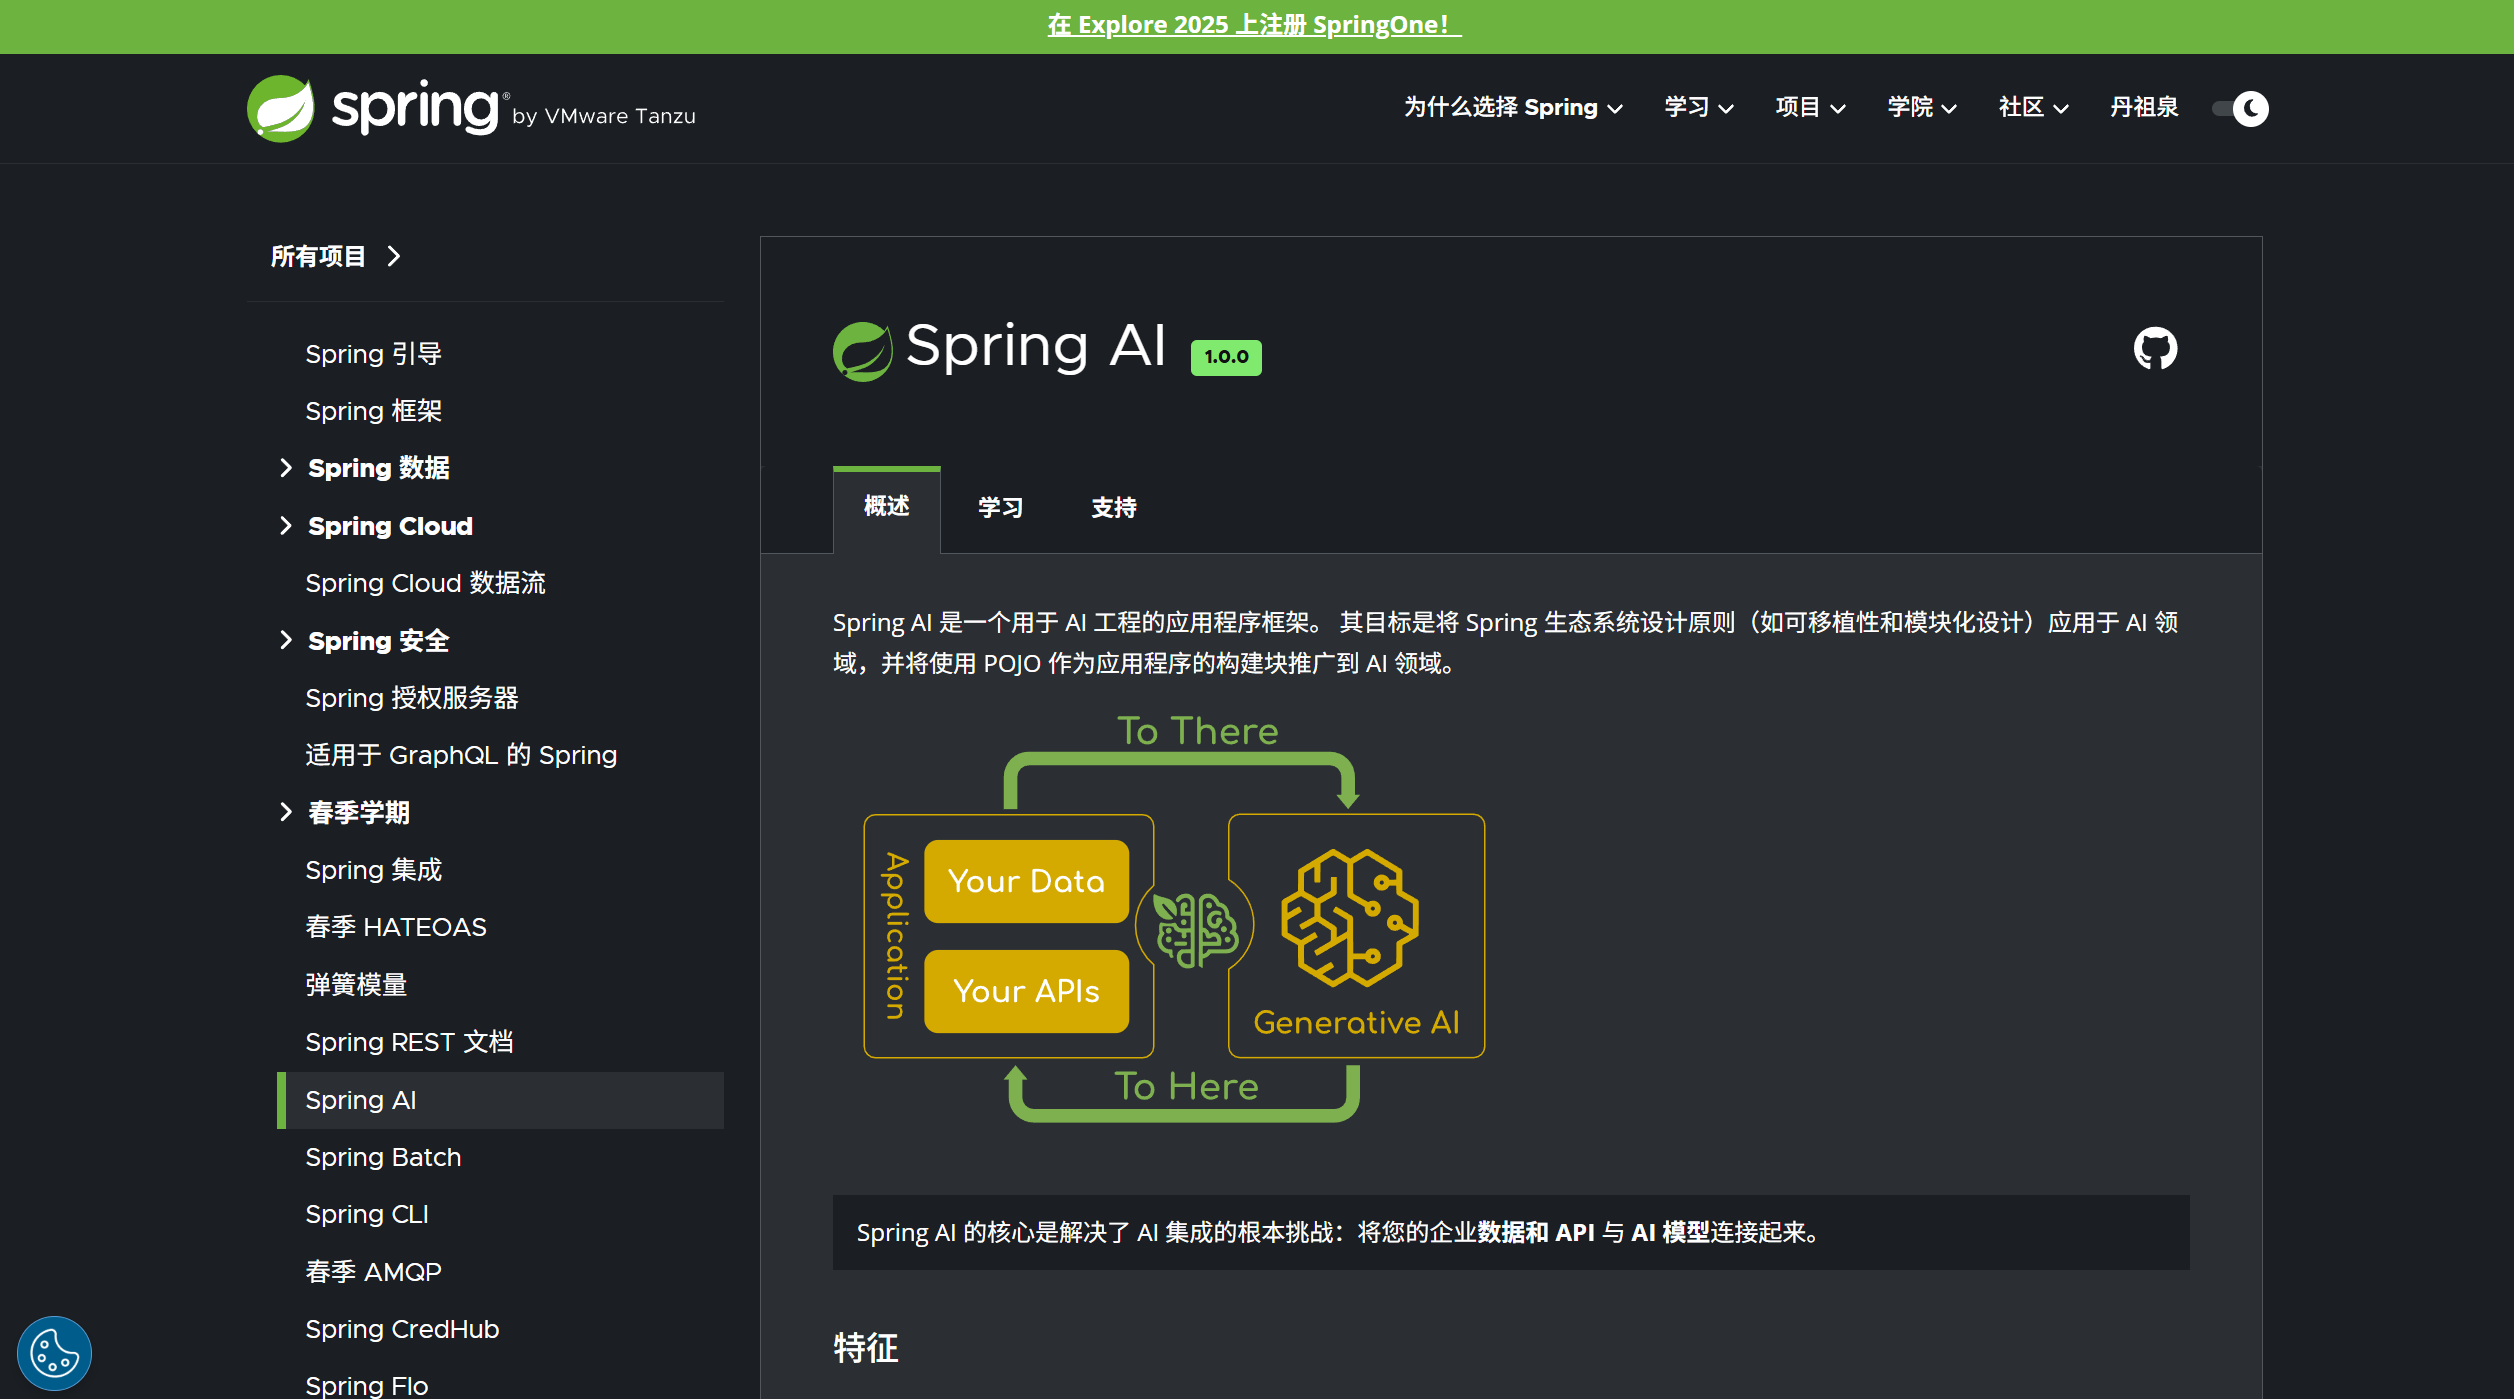Click the Spring AI leaf icon beside title
Image resolution: width=2514 pixels, height=1399 pixels.
pos(862,351)
